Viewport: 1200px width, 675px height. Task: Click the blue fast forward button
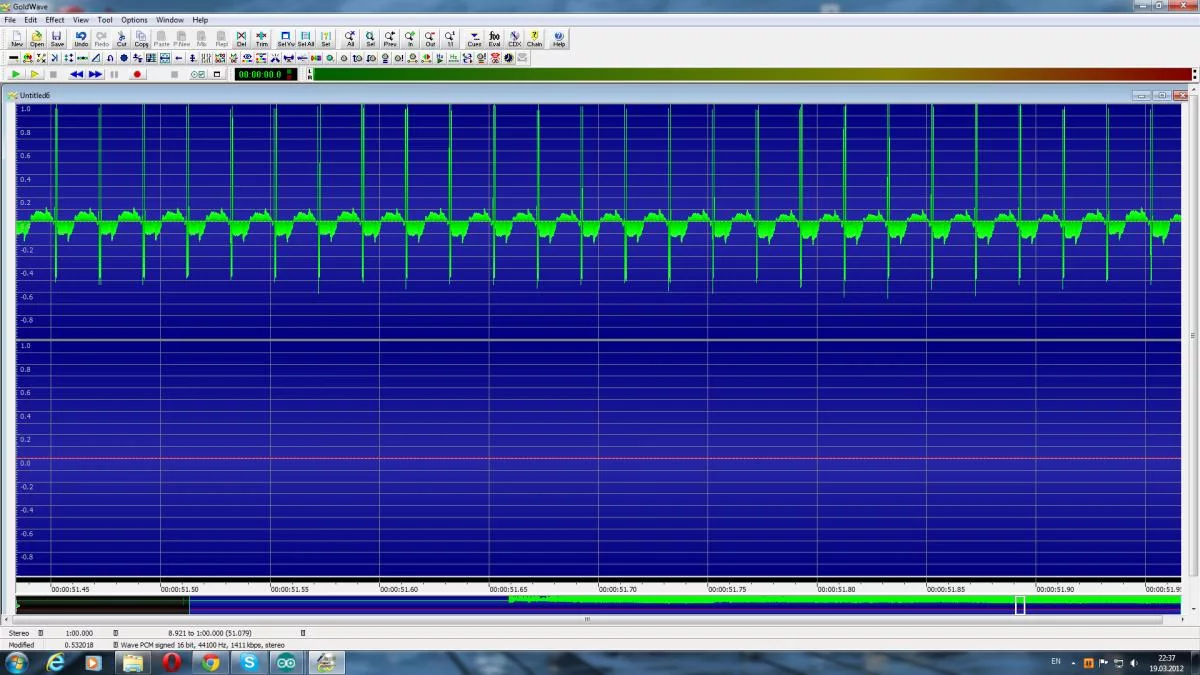(x=95, y=74)
